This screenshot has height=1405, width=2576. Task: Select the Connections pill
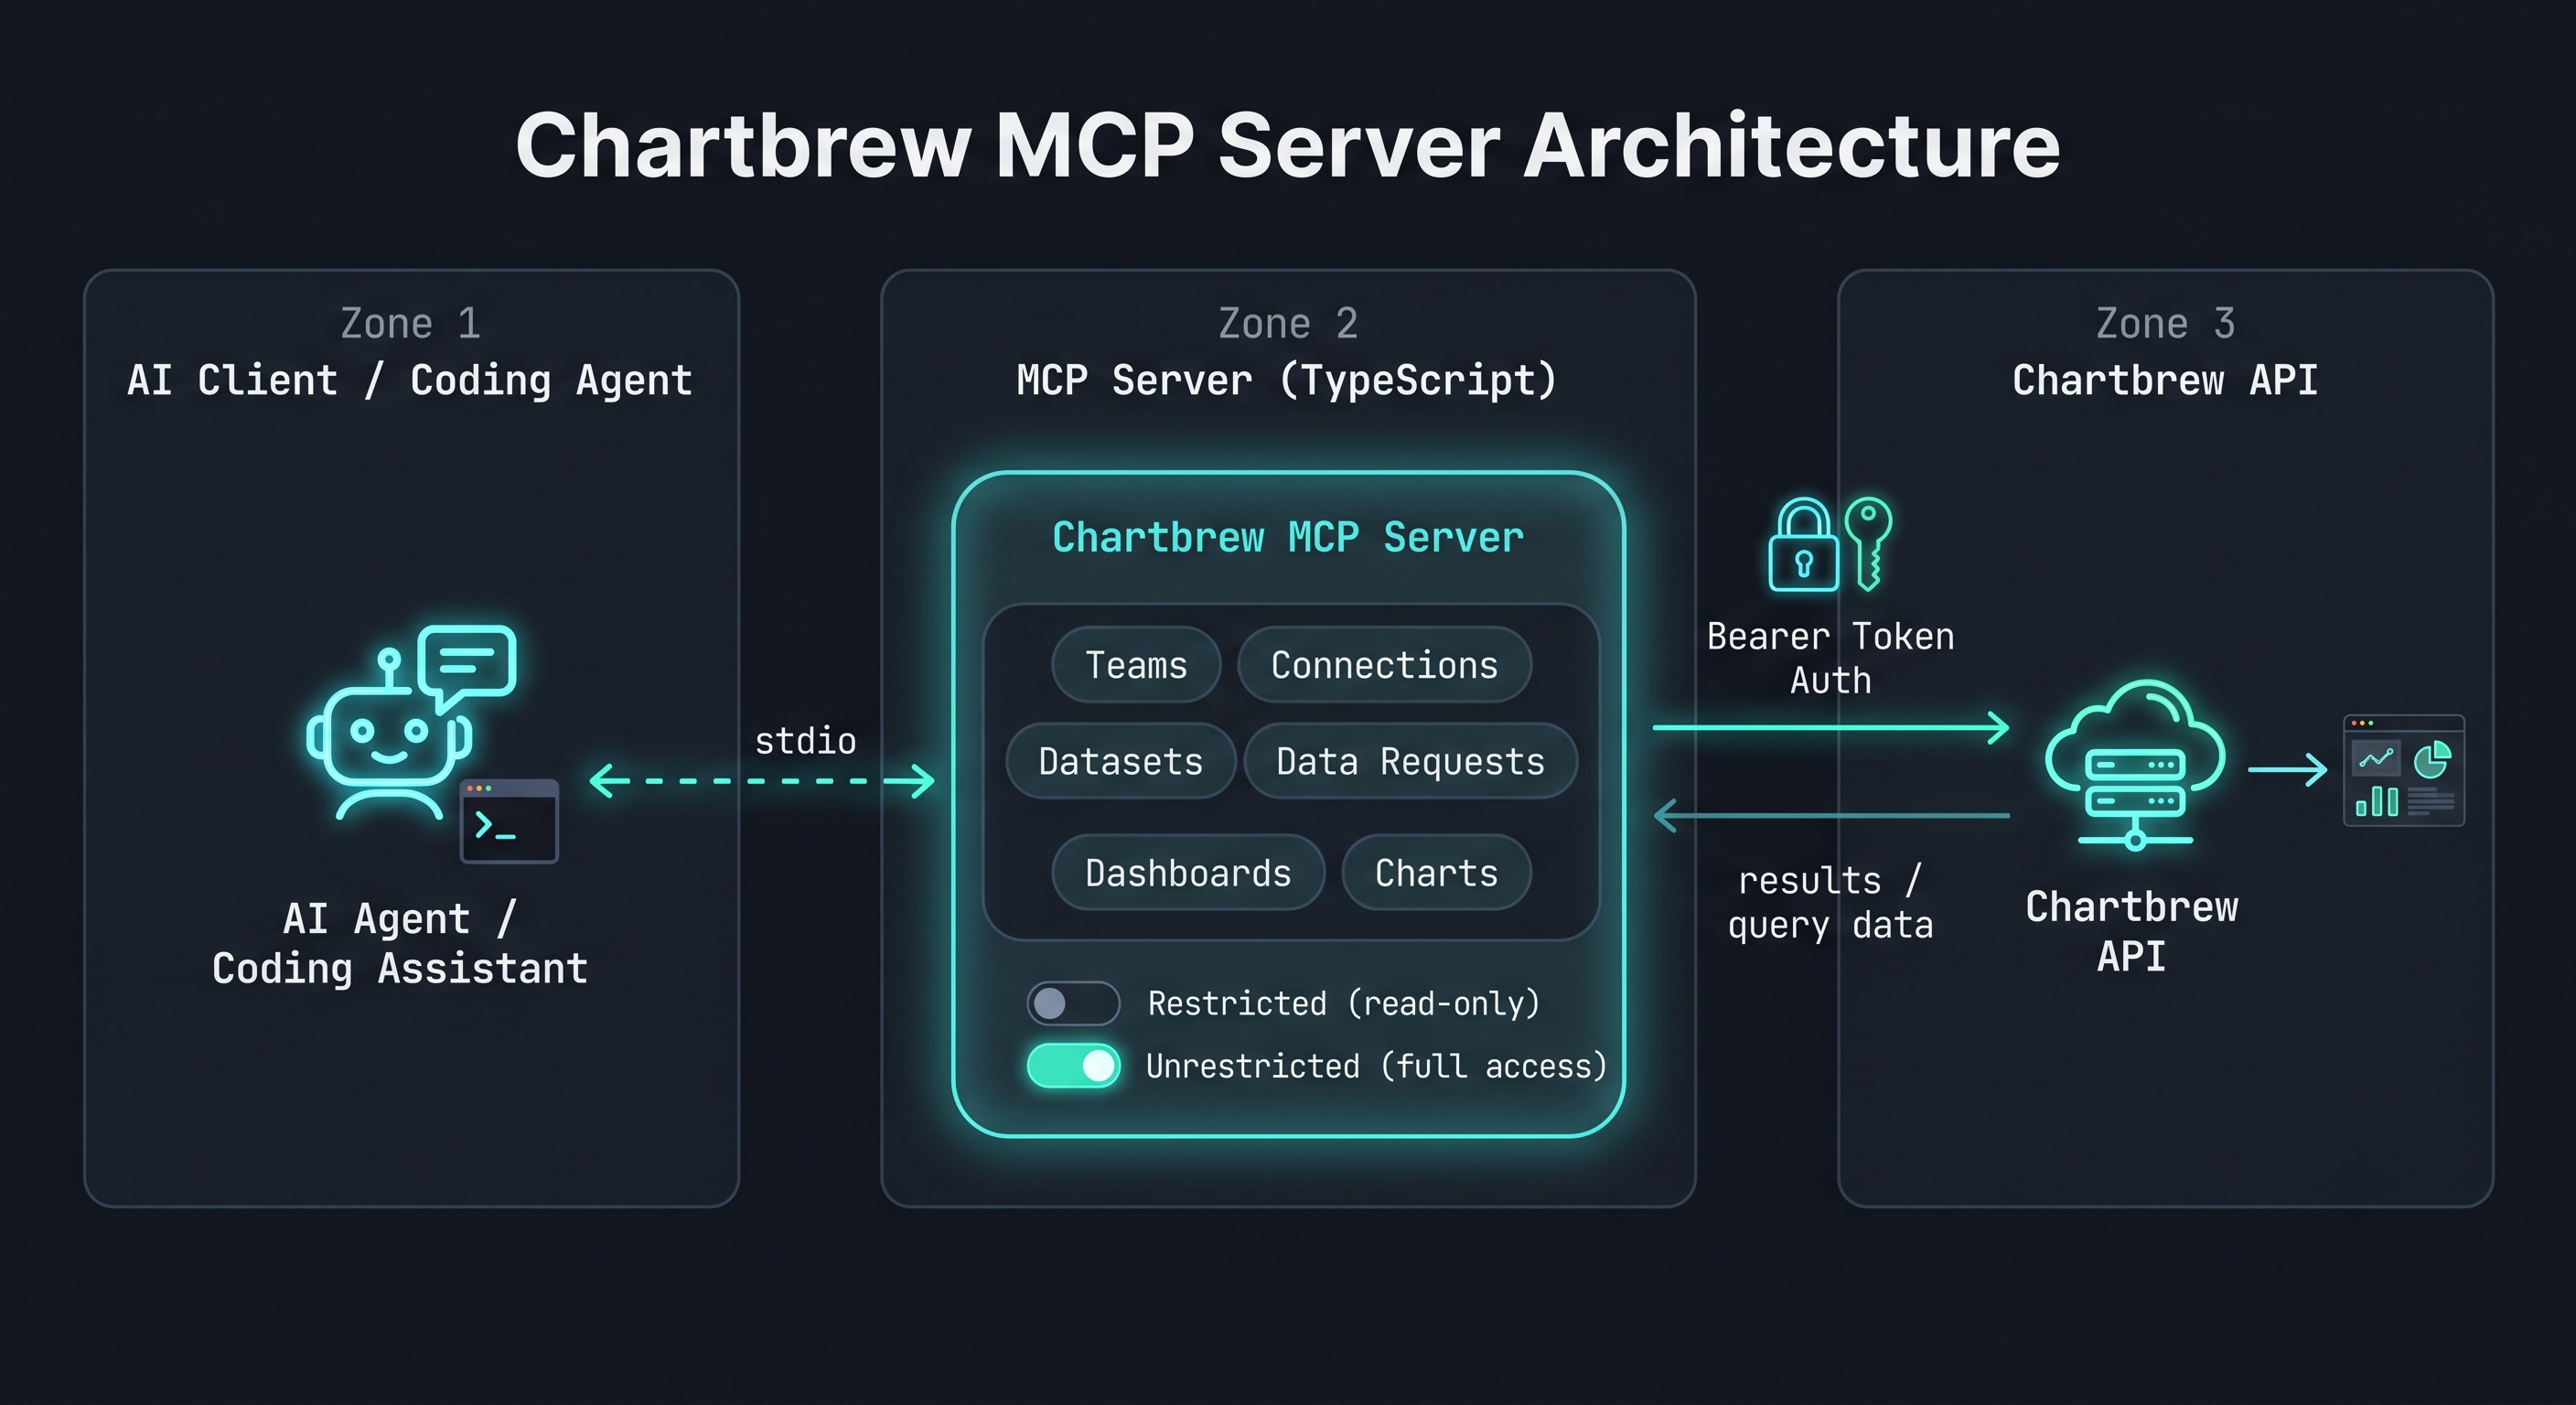pyautogui.click(x=1385, y=665)
